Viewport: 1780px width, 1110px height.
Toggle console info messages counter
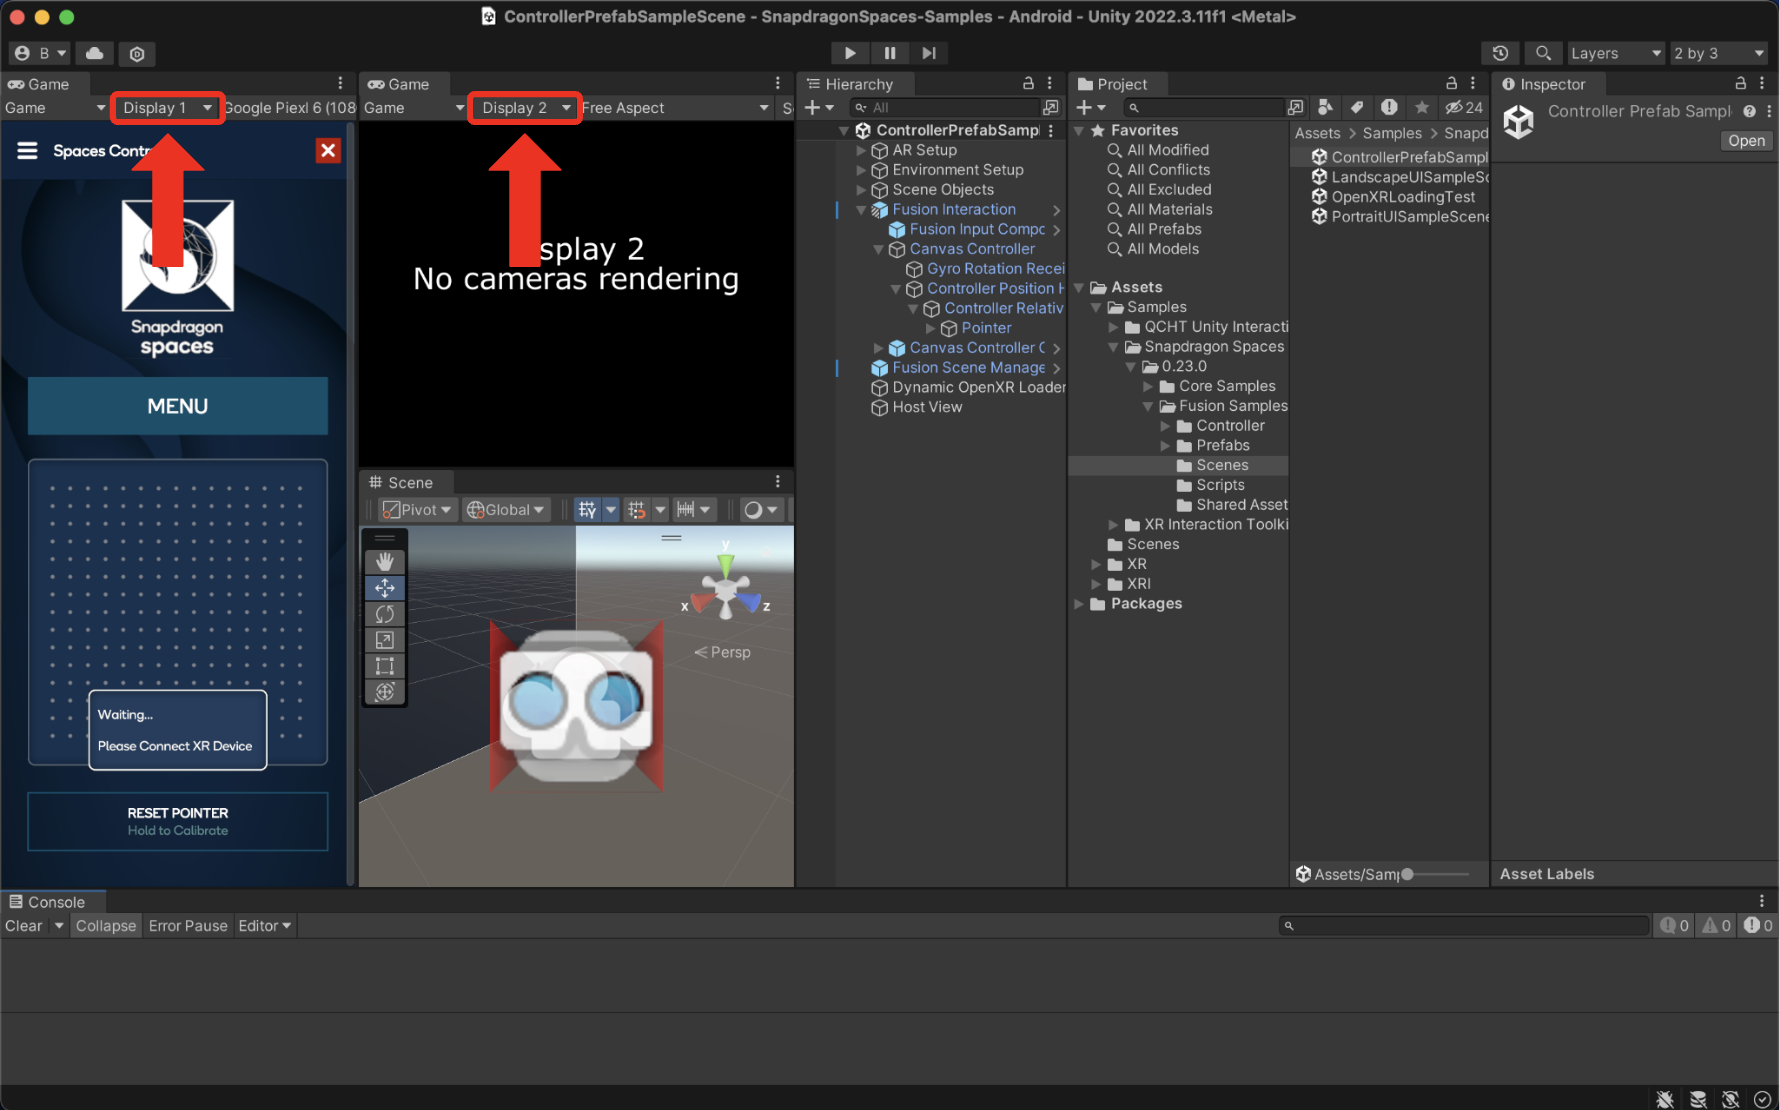coord(1674,926)
